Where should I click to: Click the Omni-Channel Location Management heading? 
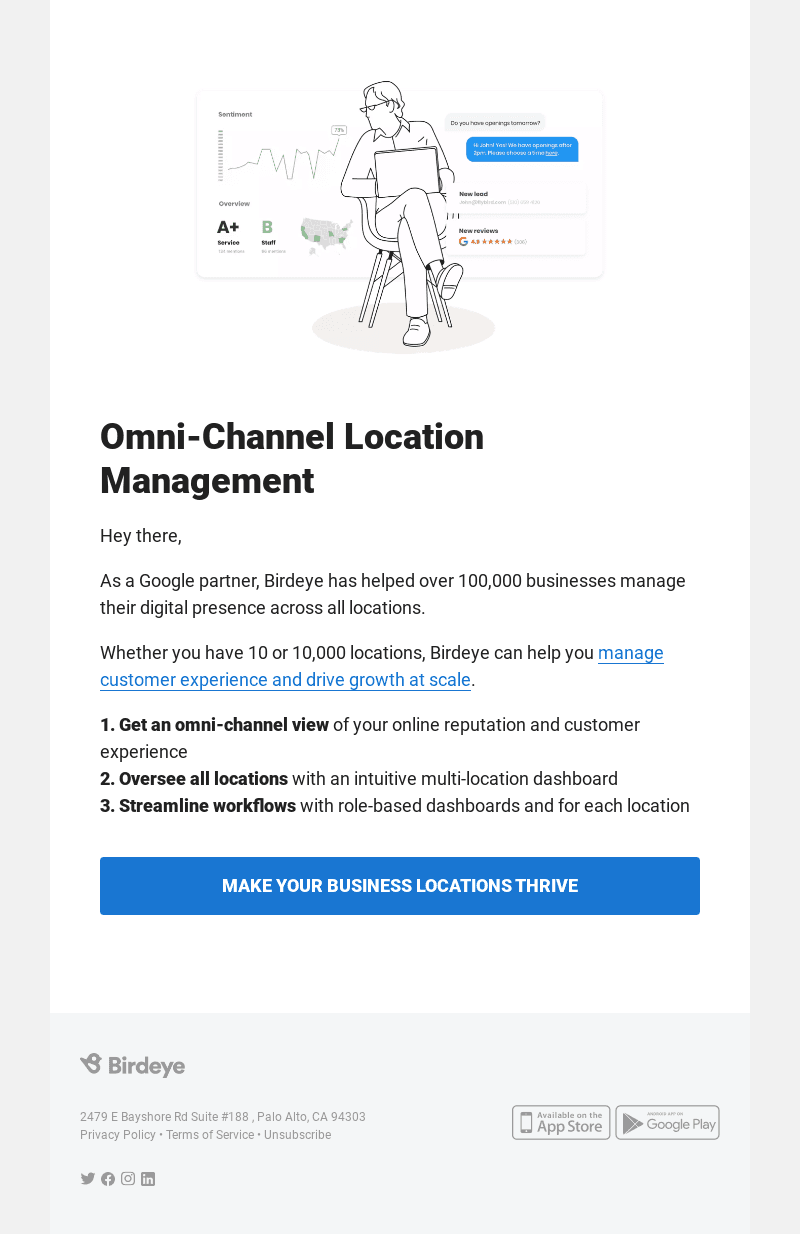tap(292, 459)
